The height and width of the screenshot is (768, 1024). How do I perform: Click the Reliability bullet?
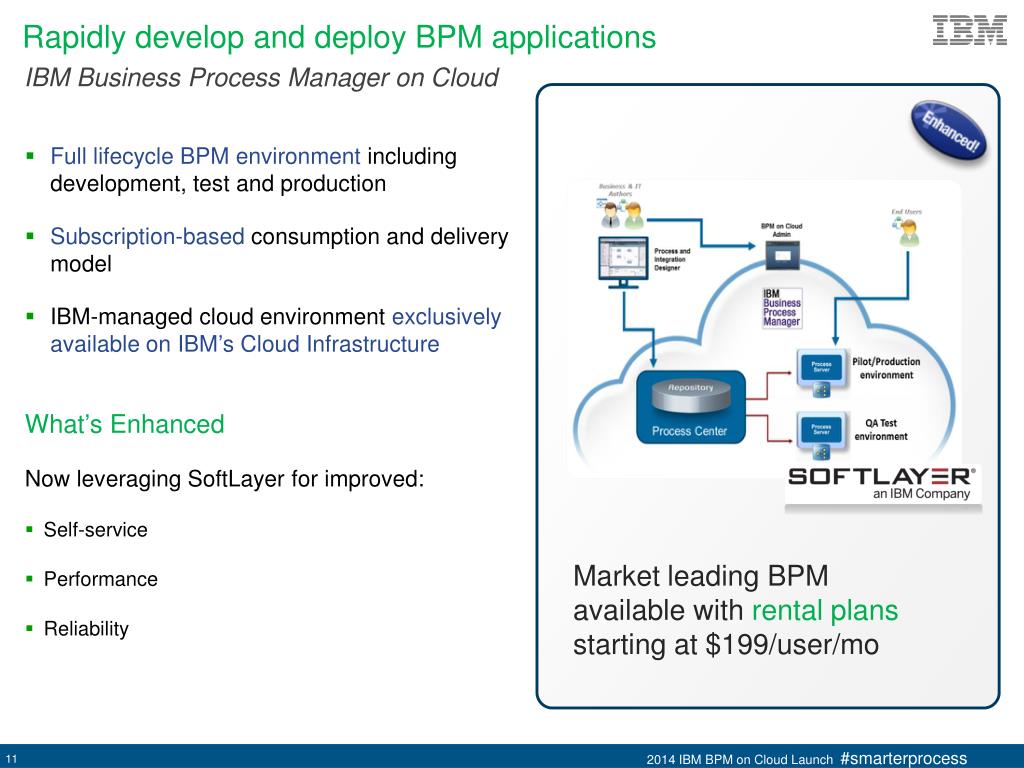coord(86,629)
